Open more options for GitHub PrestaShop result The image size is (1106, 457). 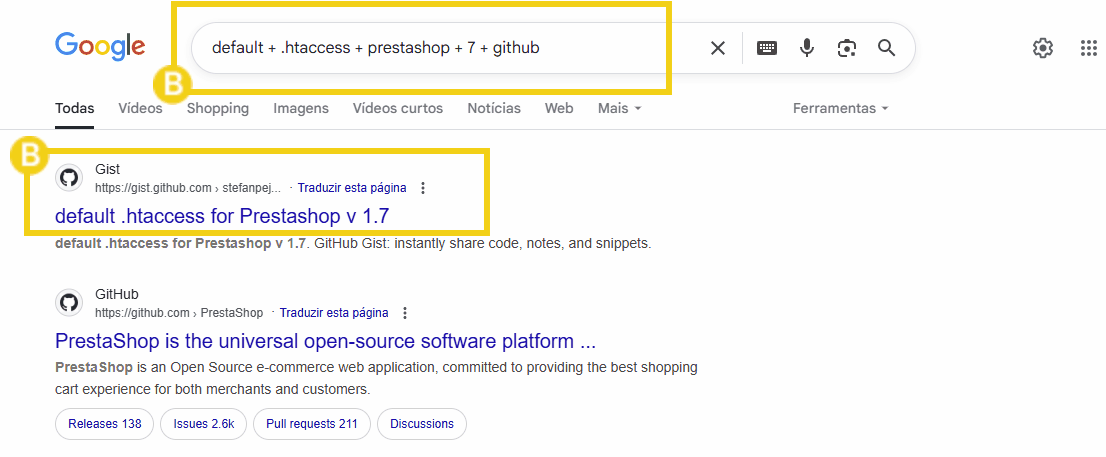pyautogui.click(x=405, y=313)
